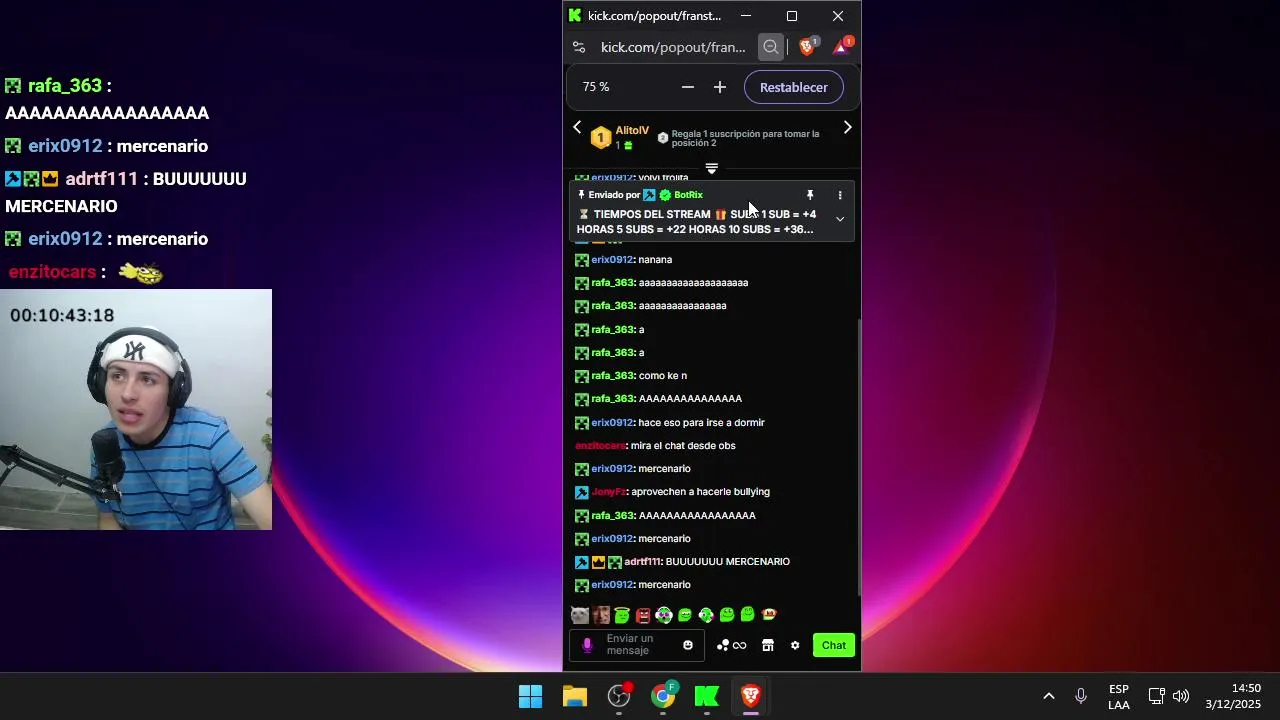Open the Brave Shields lion icon
This screenshot has width=1280, height=720.
[x=807, y=47]
